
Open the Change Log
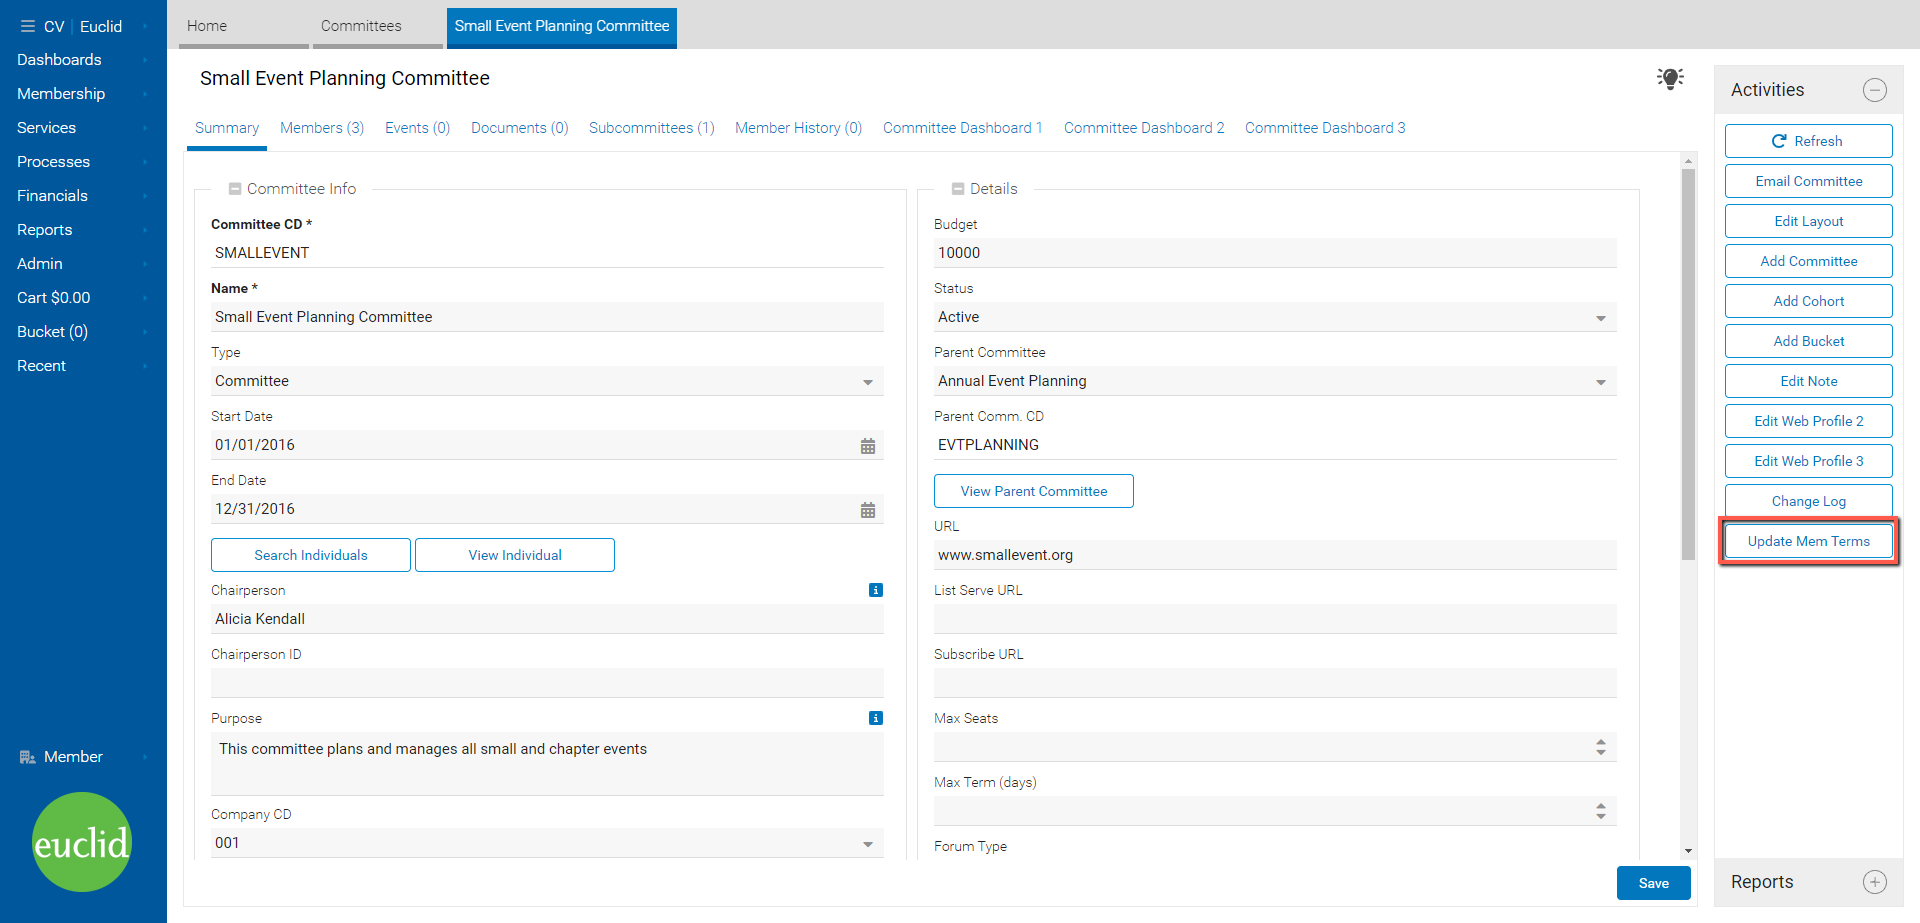tap(1808, 501)
